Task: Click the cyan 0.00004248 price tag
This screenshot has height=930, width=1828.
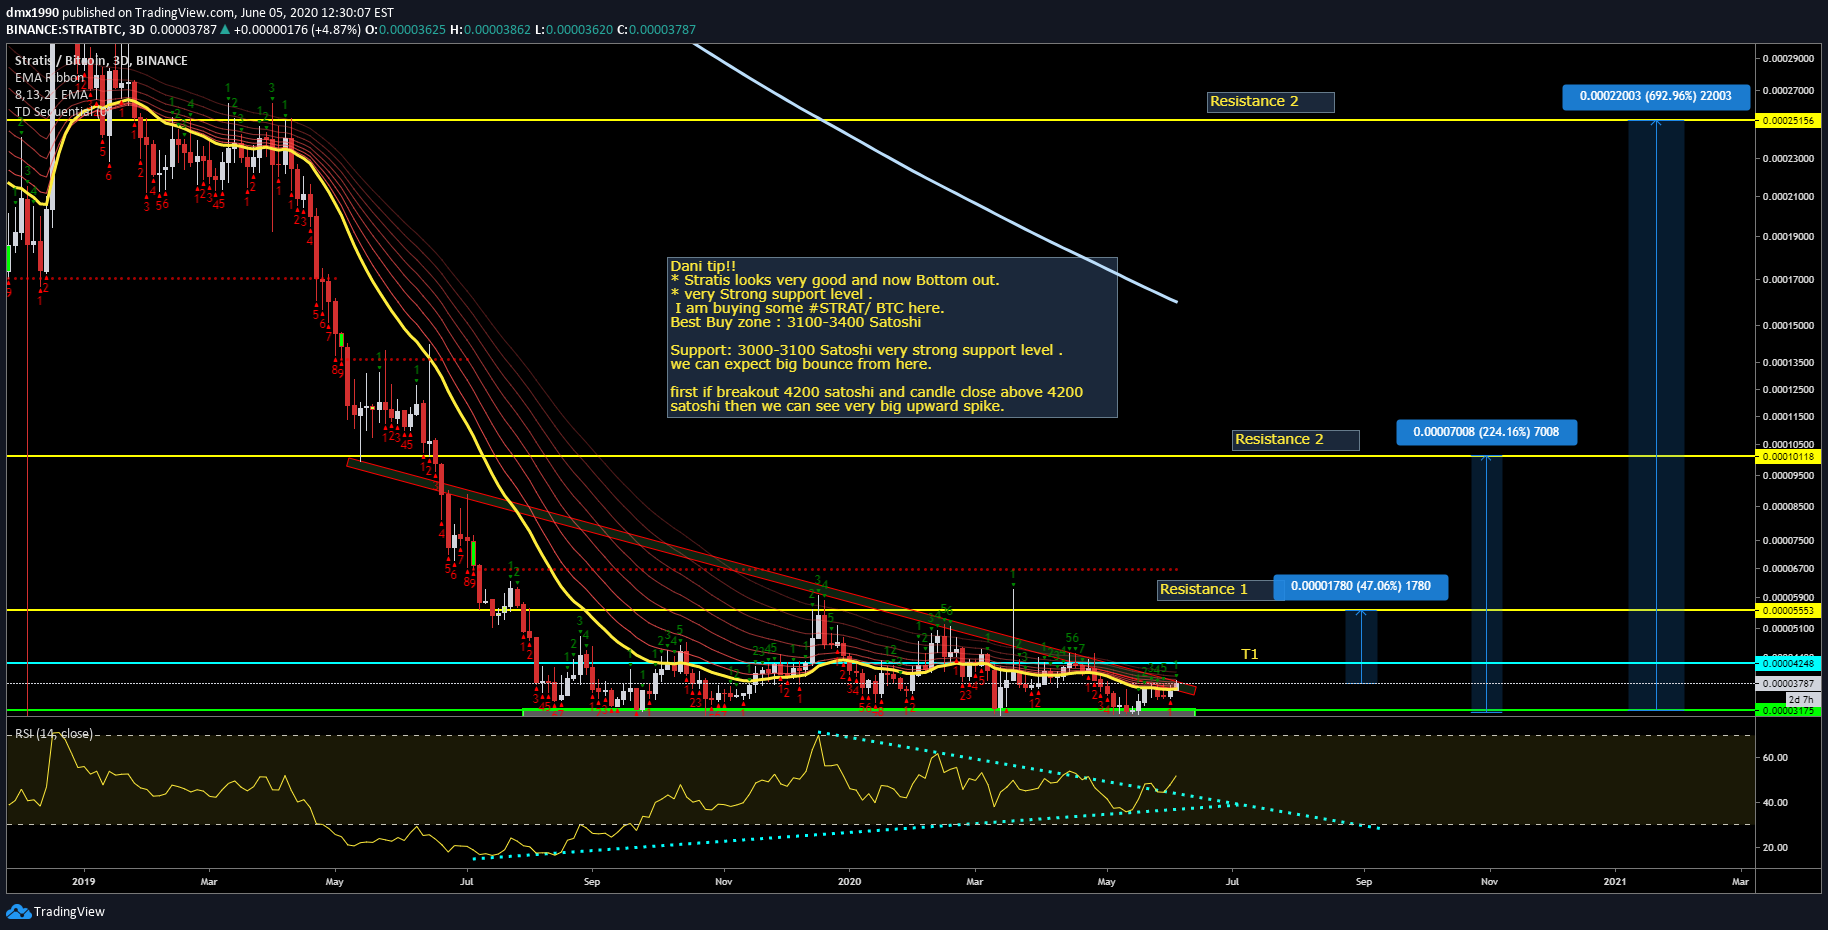Action: coord(1788,663)
